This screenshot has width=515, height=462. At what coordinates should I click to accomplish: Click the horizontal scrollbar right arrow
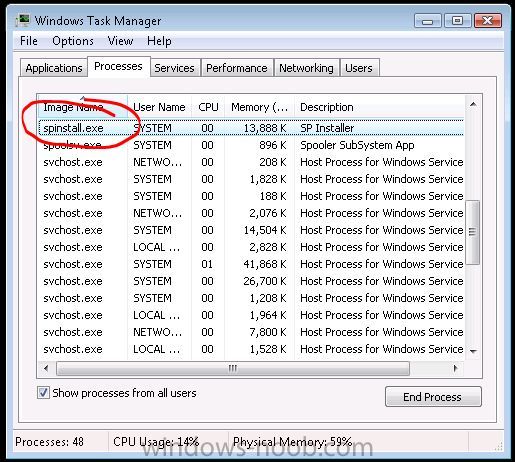[455, 368]
